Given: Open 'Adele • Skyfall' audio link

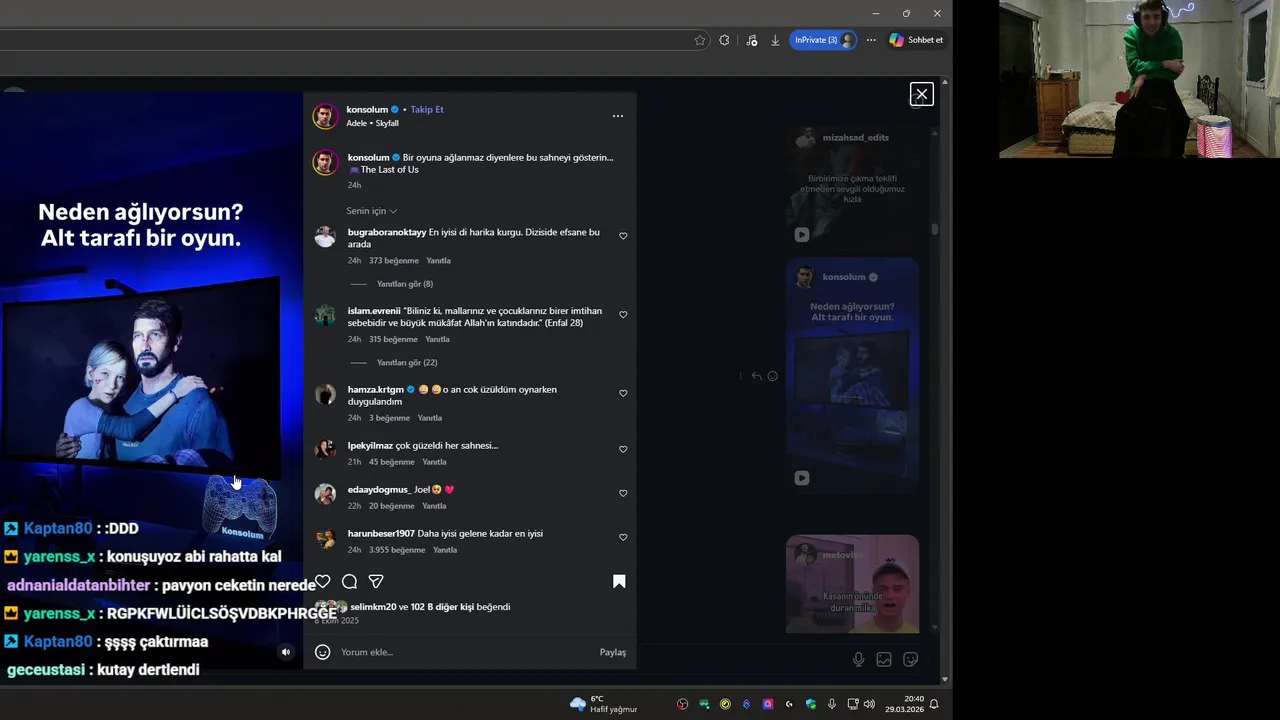Looking at the screenshot, I should 372,123.
